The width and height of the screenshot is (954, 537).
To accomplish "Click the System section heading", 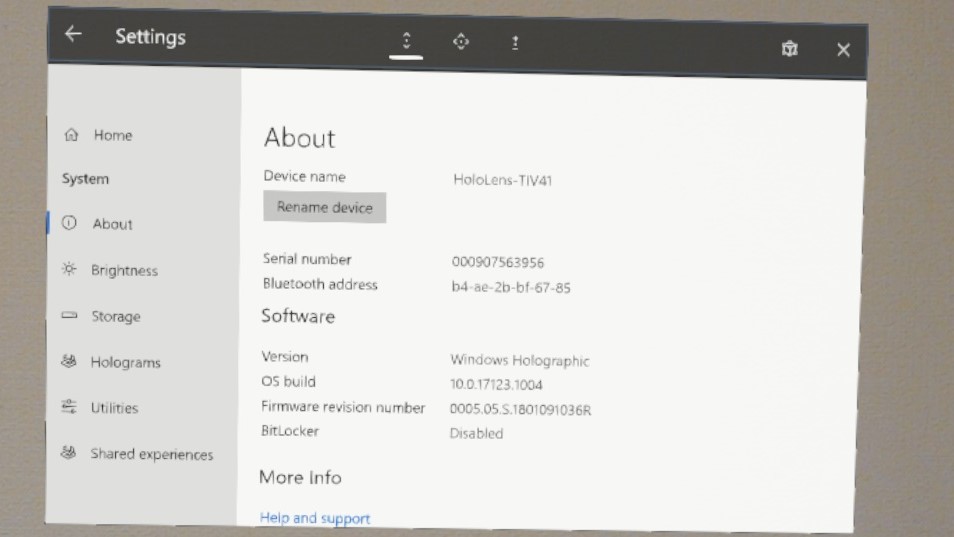I will pos(85,179).
